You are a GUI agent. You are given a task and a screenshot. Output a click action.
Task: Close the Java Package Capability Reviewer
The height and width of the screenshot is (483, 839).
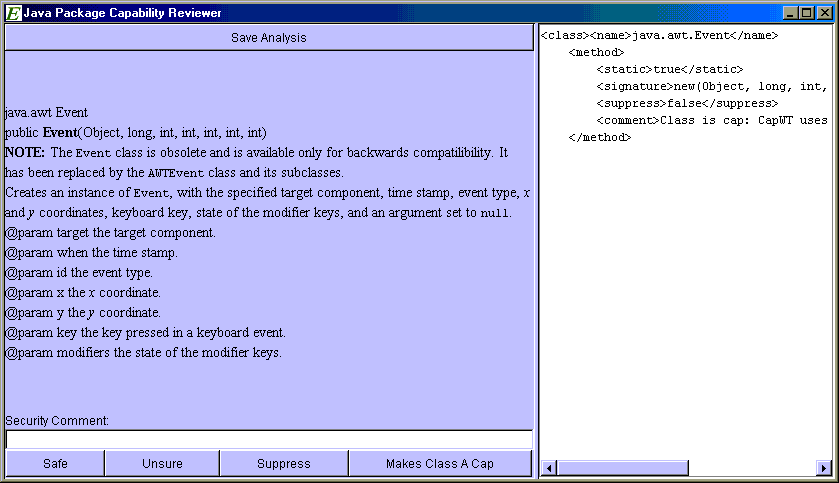click(x=825, y=13)
